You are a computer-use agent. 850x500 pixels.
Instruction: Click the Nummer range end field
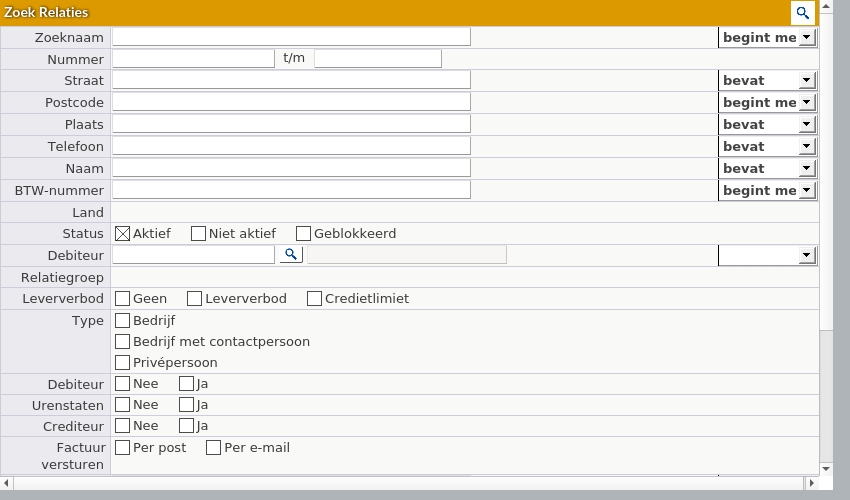pyautogui.click(x=377, y=59)
